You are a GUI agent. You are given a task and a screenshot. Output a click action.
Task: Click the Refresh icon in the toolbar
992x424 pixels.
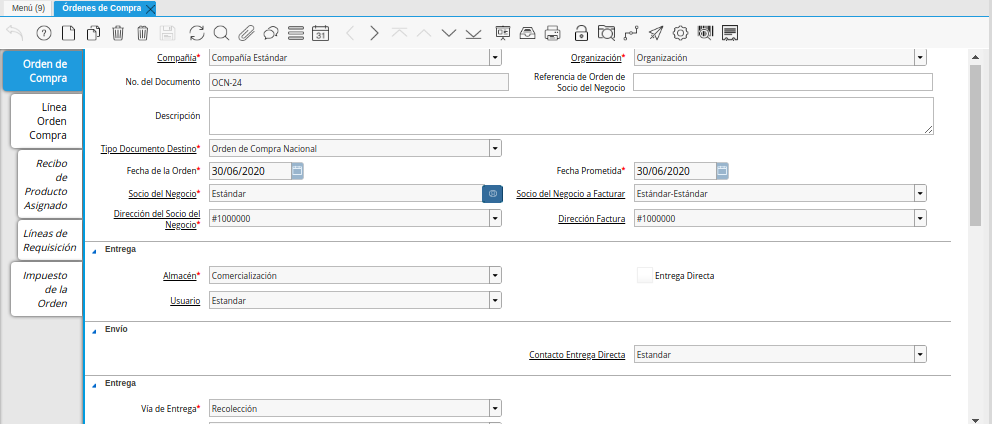point(196,33)
